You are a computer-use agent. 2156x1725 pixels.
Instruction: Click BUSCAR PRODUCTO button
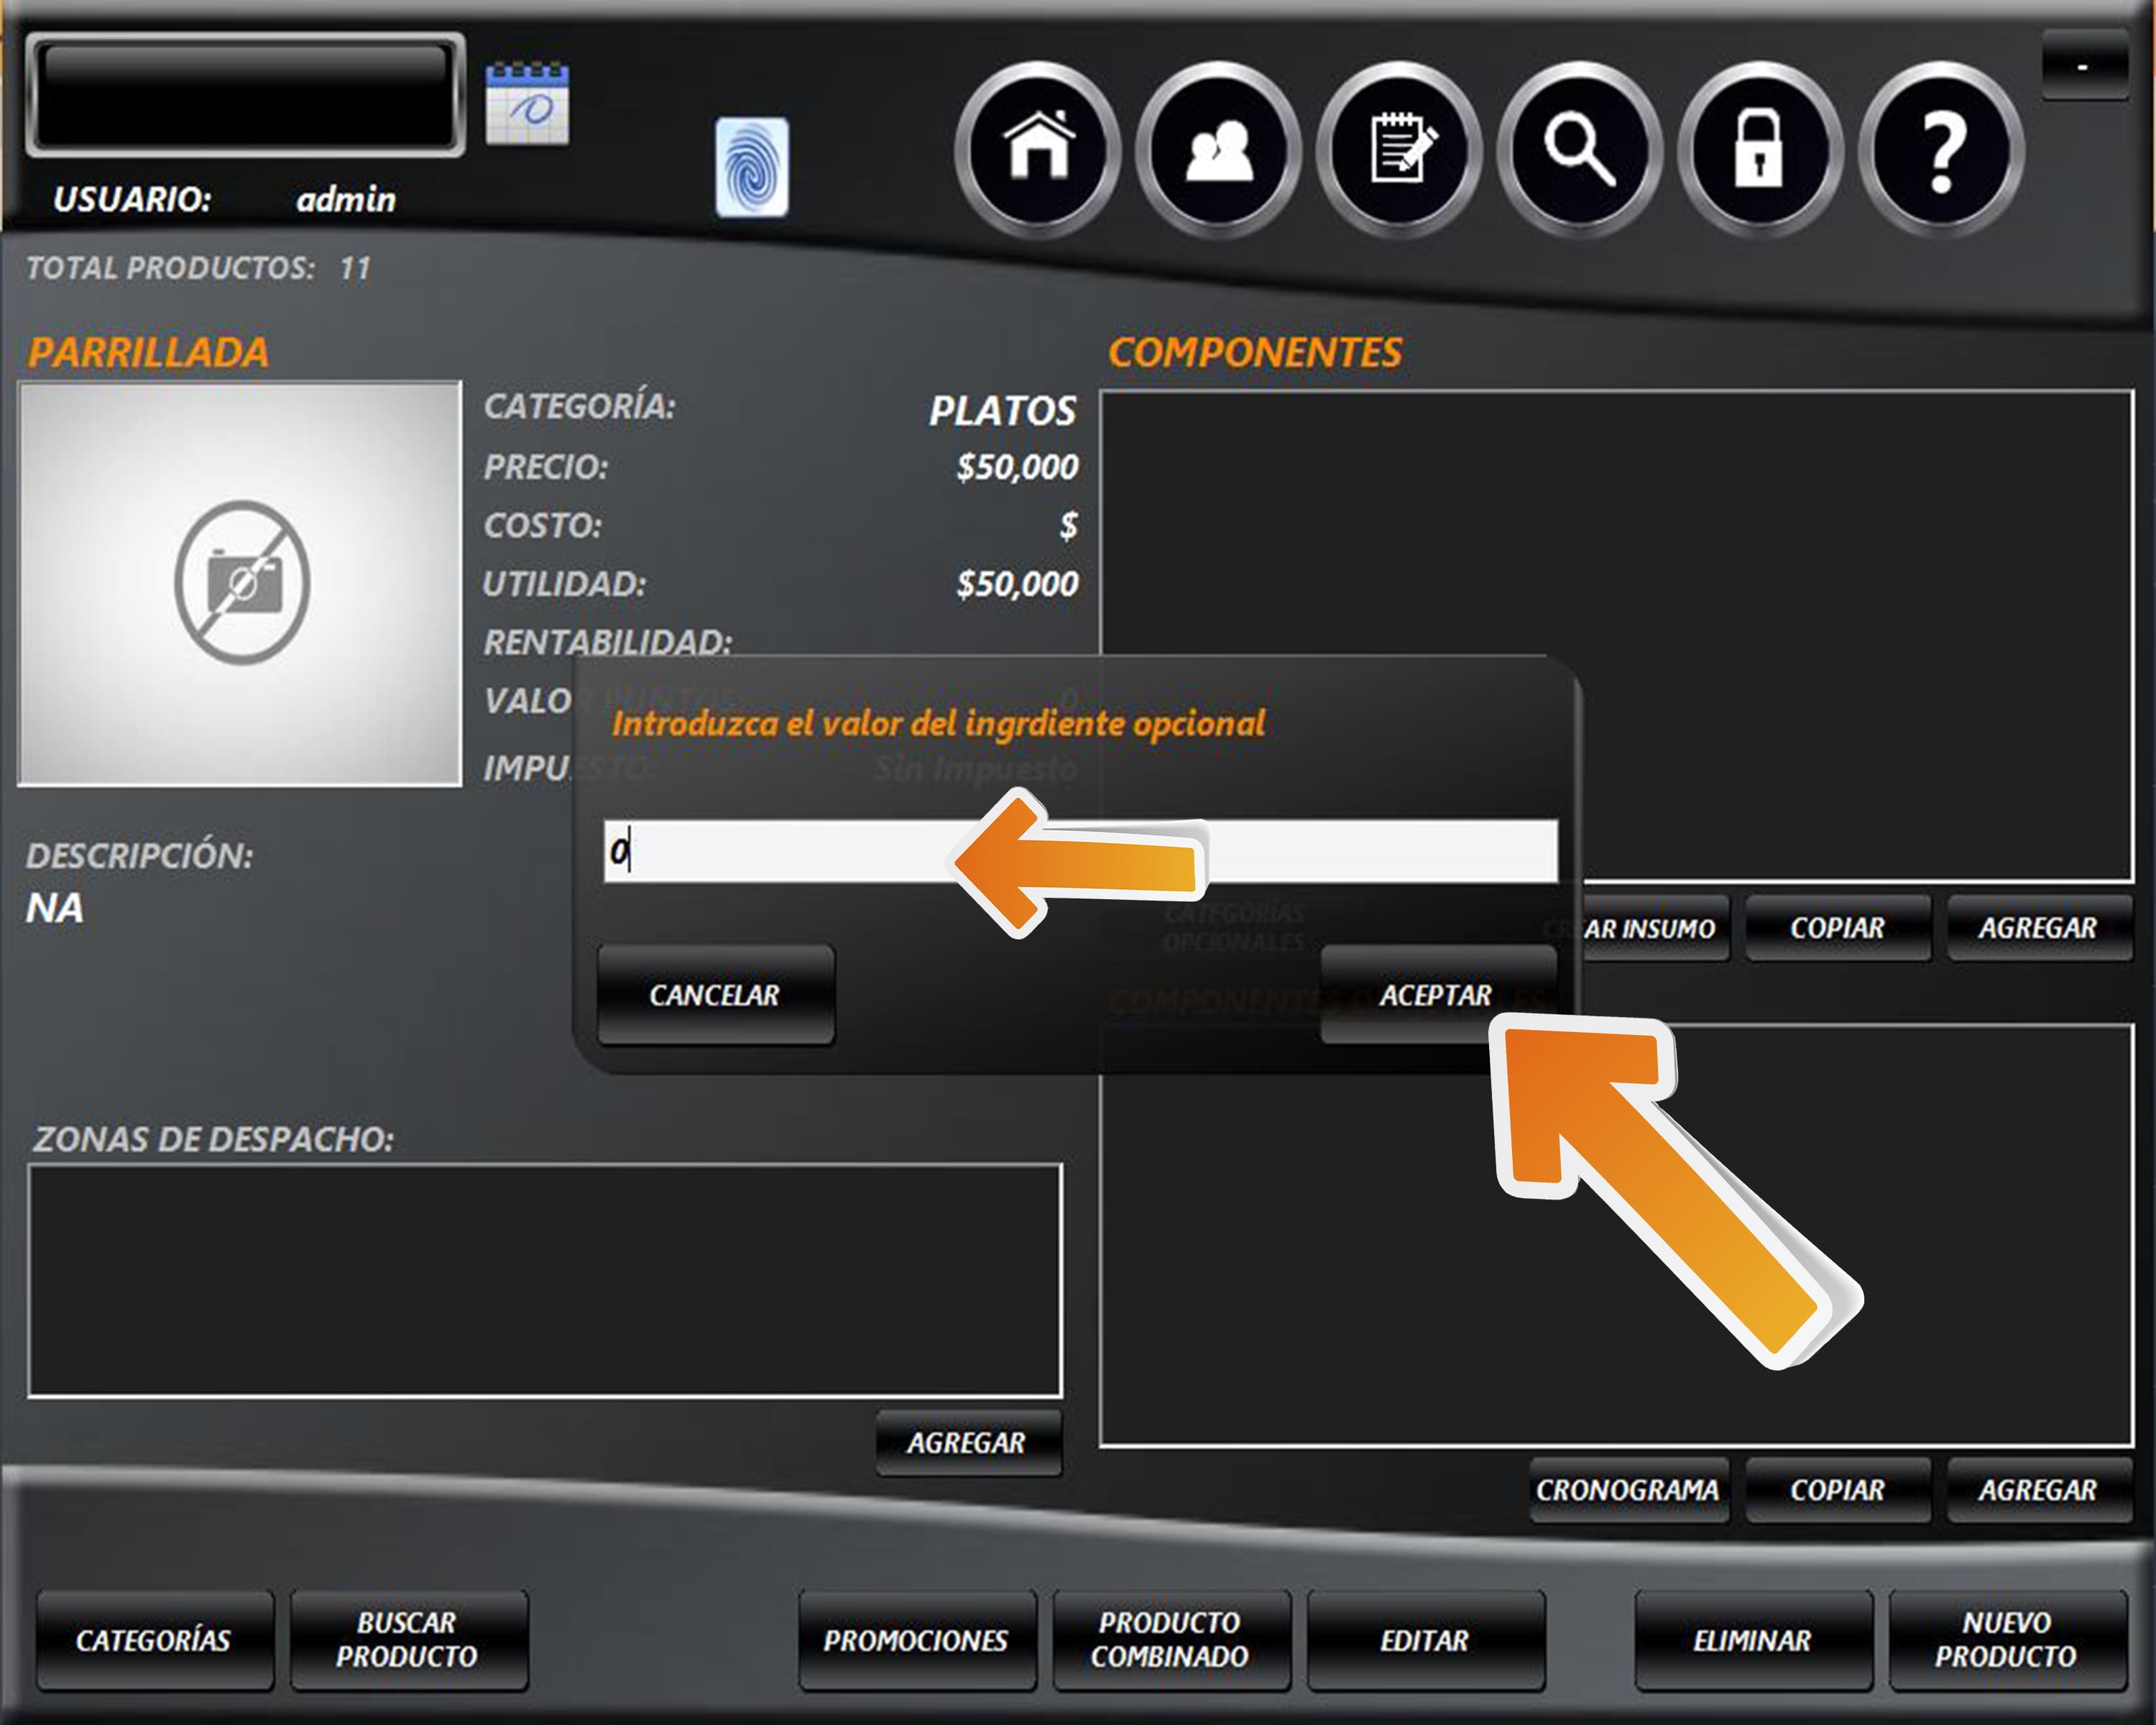tap(408, 1640)
